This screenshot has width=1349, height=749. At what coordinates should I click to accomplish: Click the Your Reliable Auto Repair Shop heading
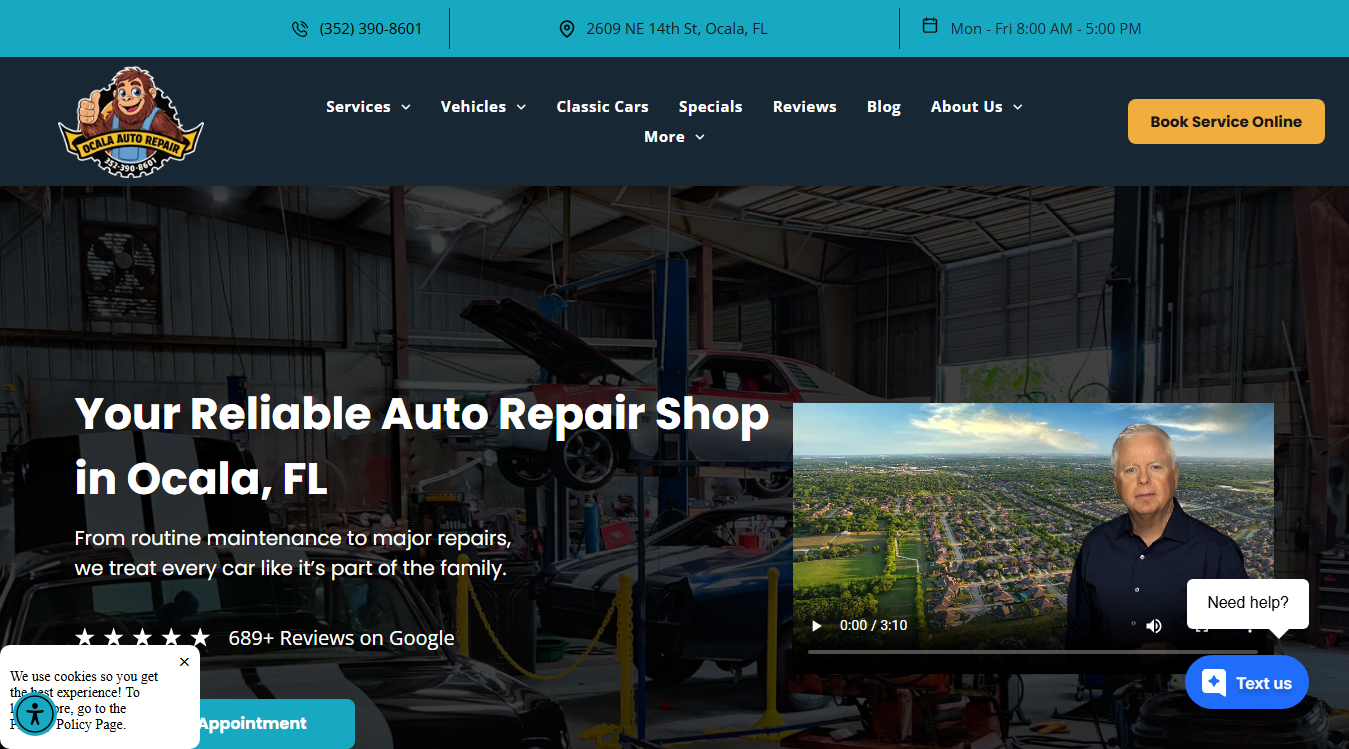(x=422, y=446)
